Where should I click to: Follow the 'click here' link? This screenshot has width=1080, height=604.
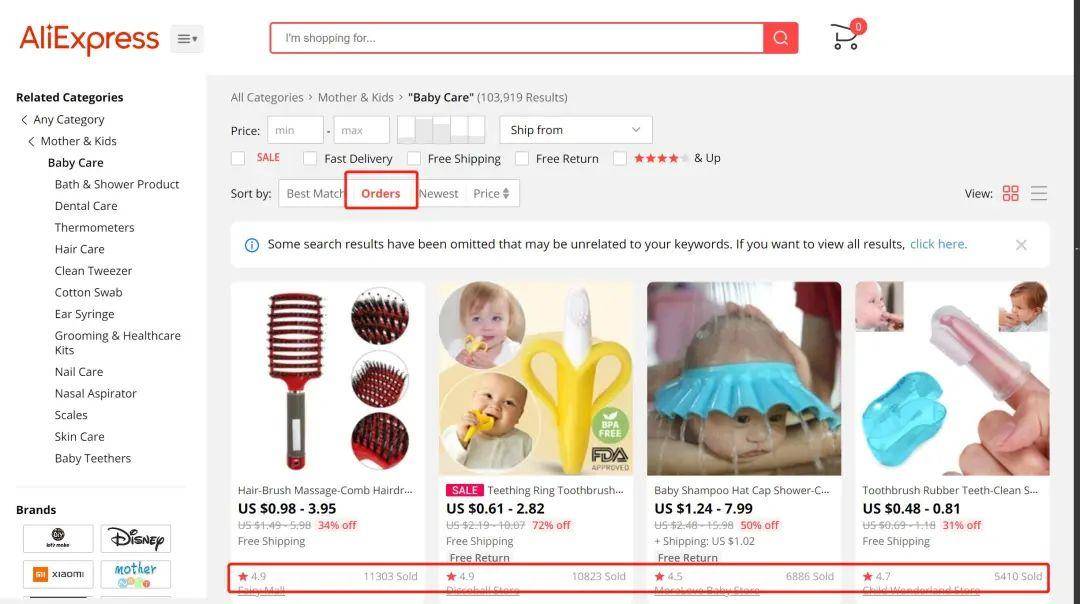[x=938, y=244]
